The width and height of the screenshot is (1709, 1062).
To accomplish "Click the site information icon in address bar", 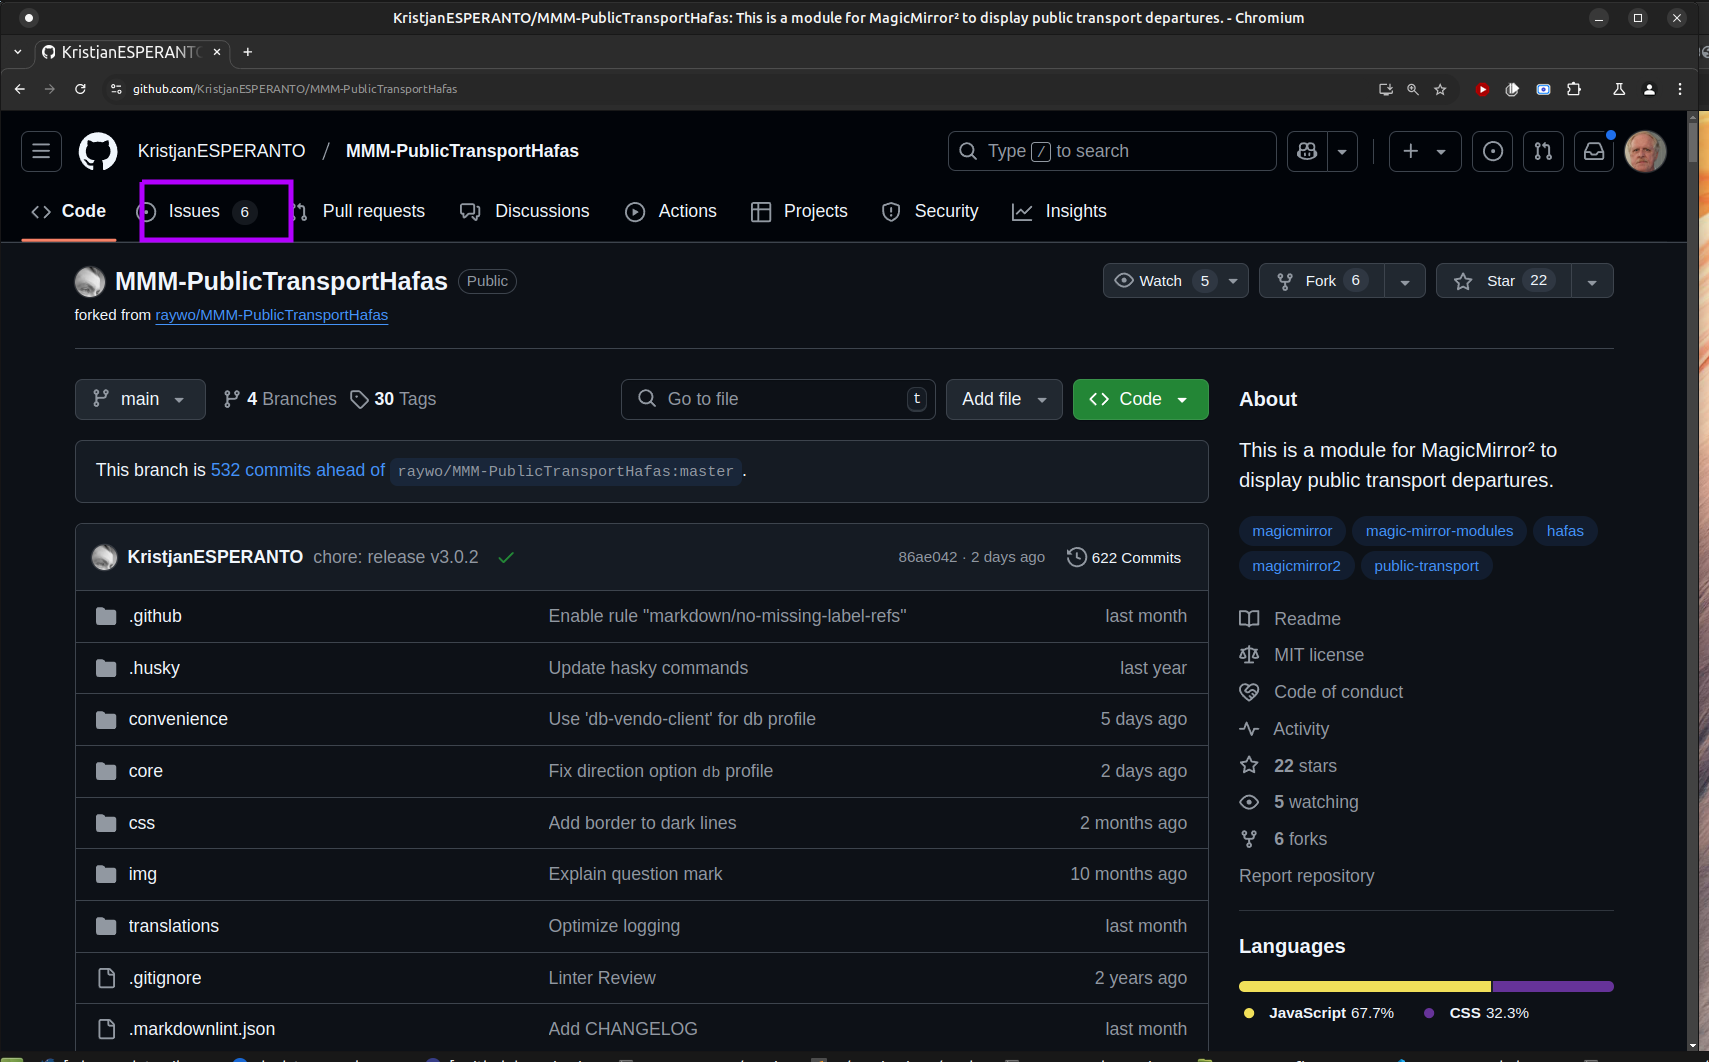I will point(116,89).
